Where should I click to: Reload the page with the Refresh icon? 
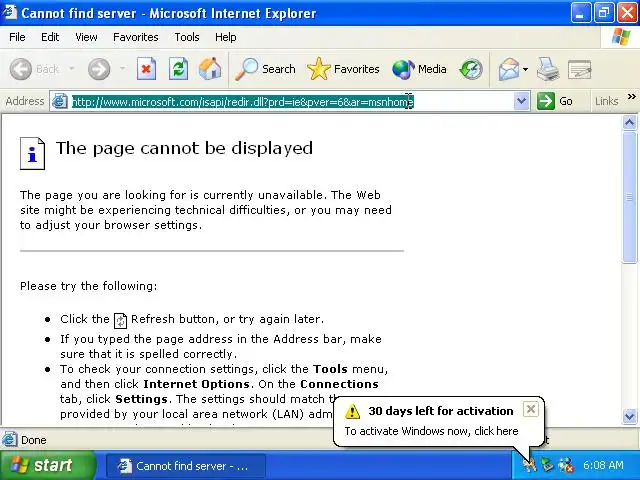point(178,69)
